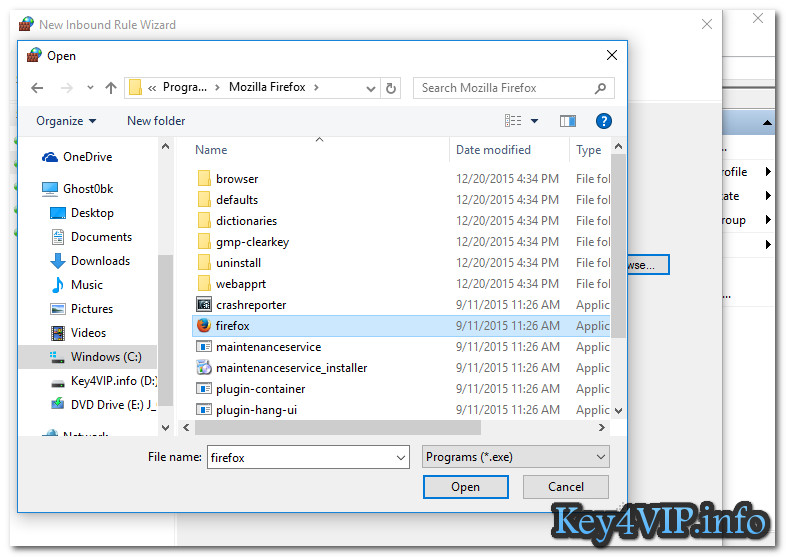Refresh the Mozilla Firefox folder view
This screenshot has width=786, height=557.
(390, 88)
